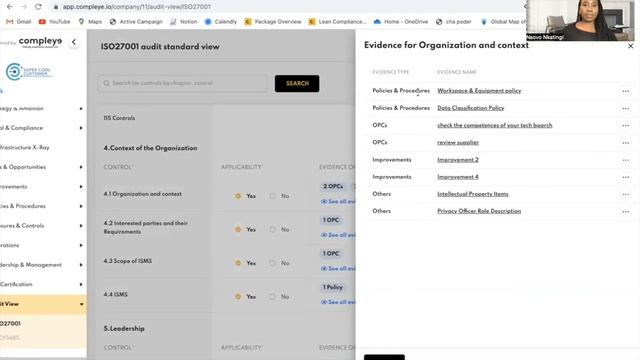Click the browser forward arrow

pyautogui.click(x=24, y=7)
